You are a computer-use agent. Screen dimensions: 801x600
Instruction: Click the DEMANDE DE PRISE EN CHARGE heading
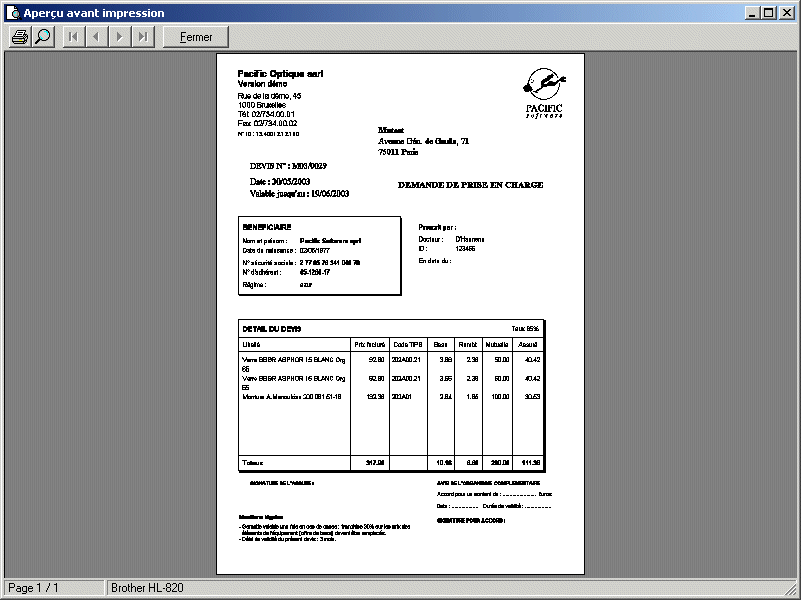[470, 185]
